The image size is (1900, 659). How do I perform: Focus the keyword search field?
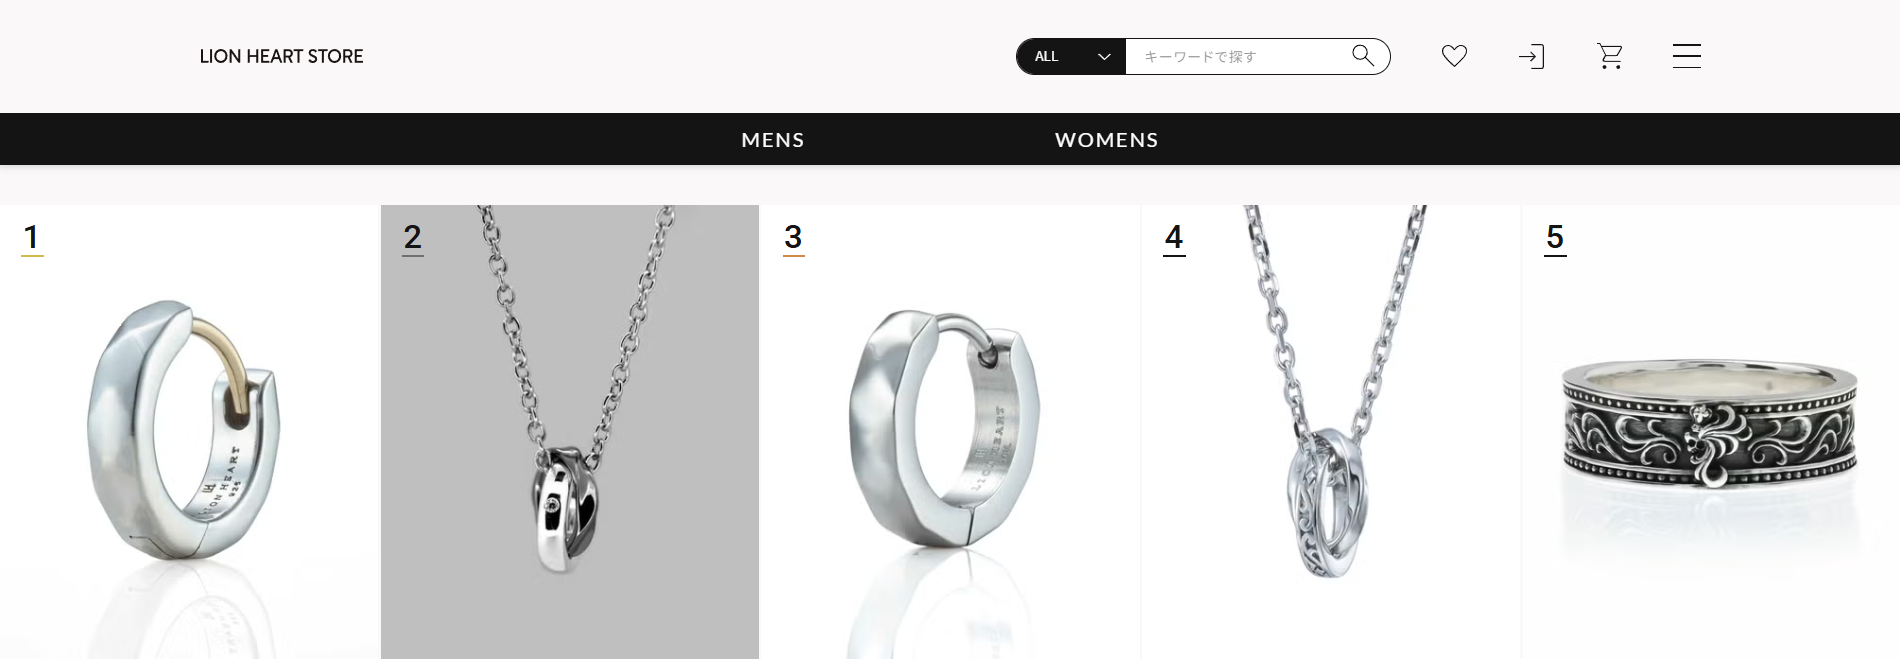[x=1238, y=56]
